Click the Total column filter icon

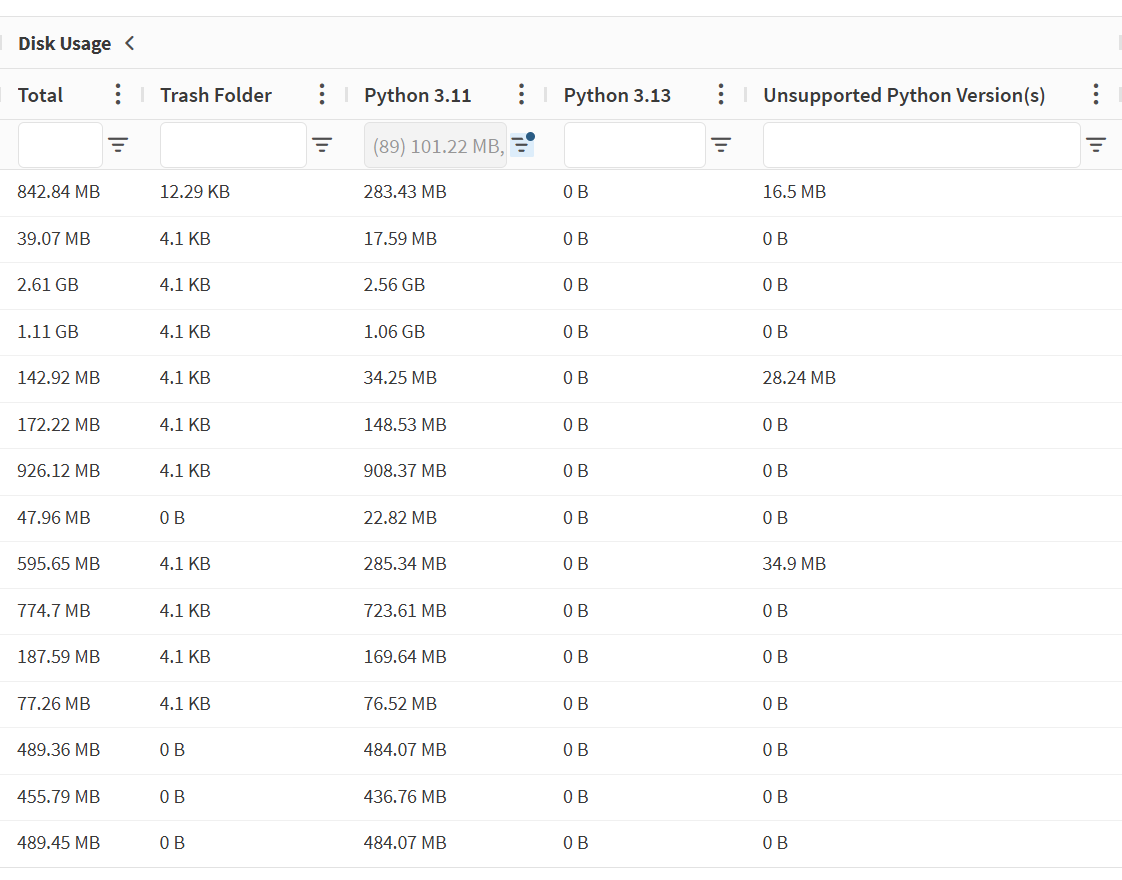point(118,145)
